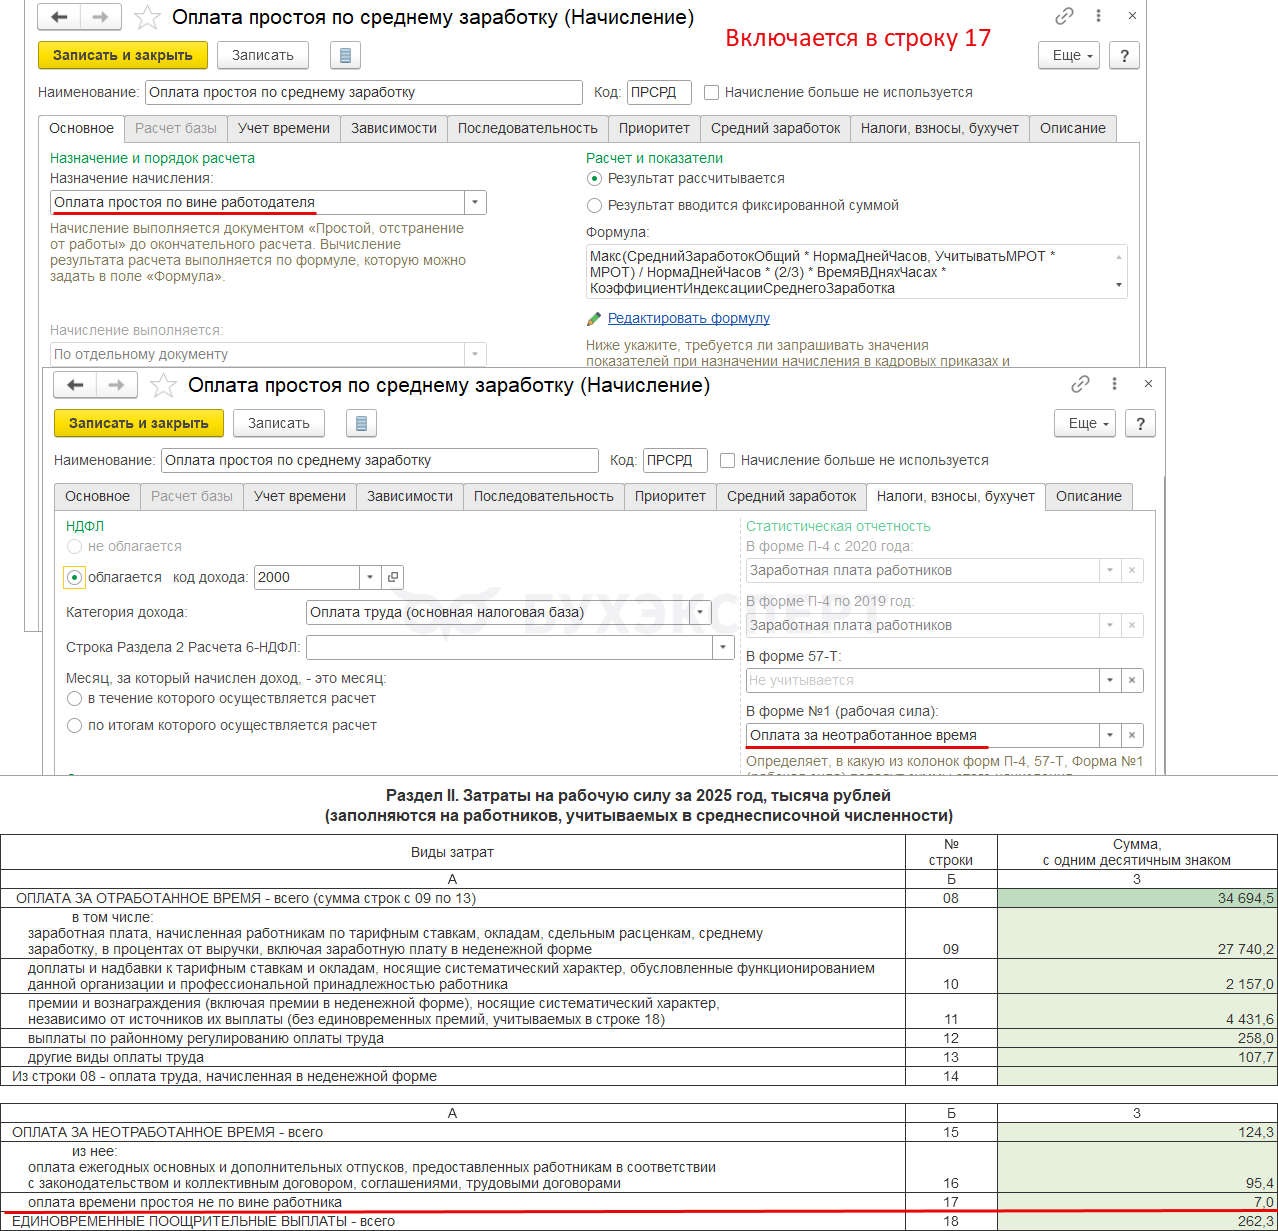Expand Строка Раздела 2 Расчета 6-НДФЛ dropdown
Image resolution: width=1278 pixels, height=1231 pixels.
(723, 647)
